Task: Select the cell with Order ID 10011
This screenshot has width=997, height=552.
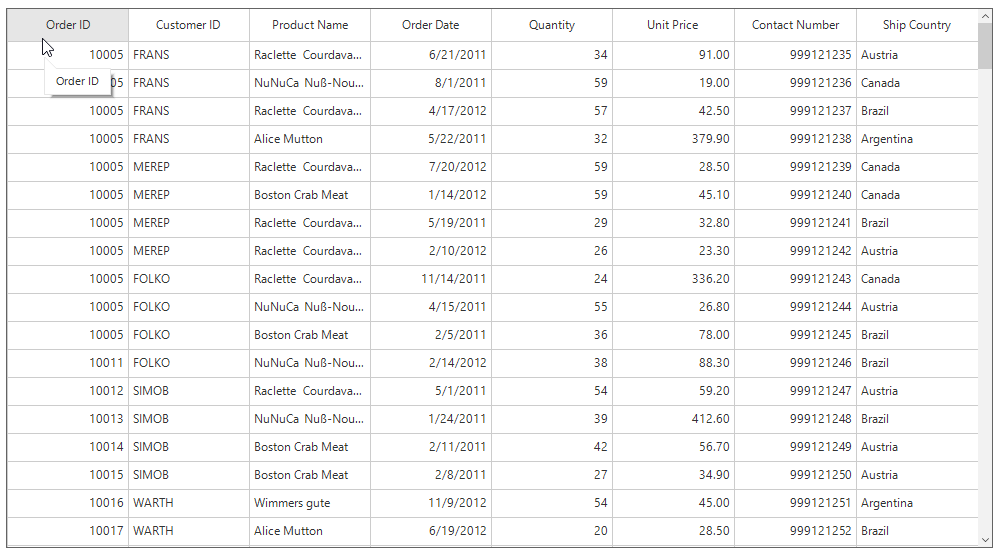Action: pyautogui.click(x=68, y=363)
